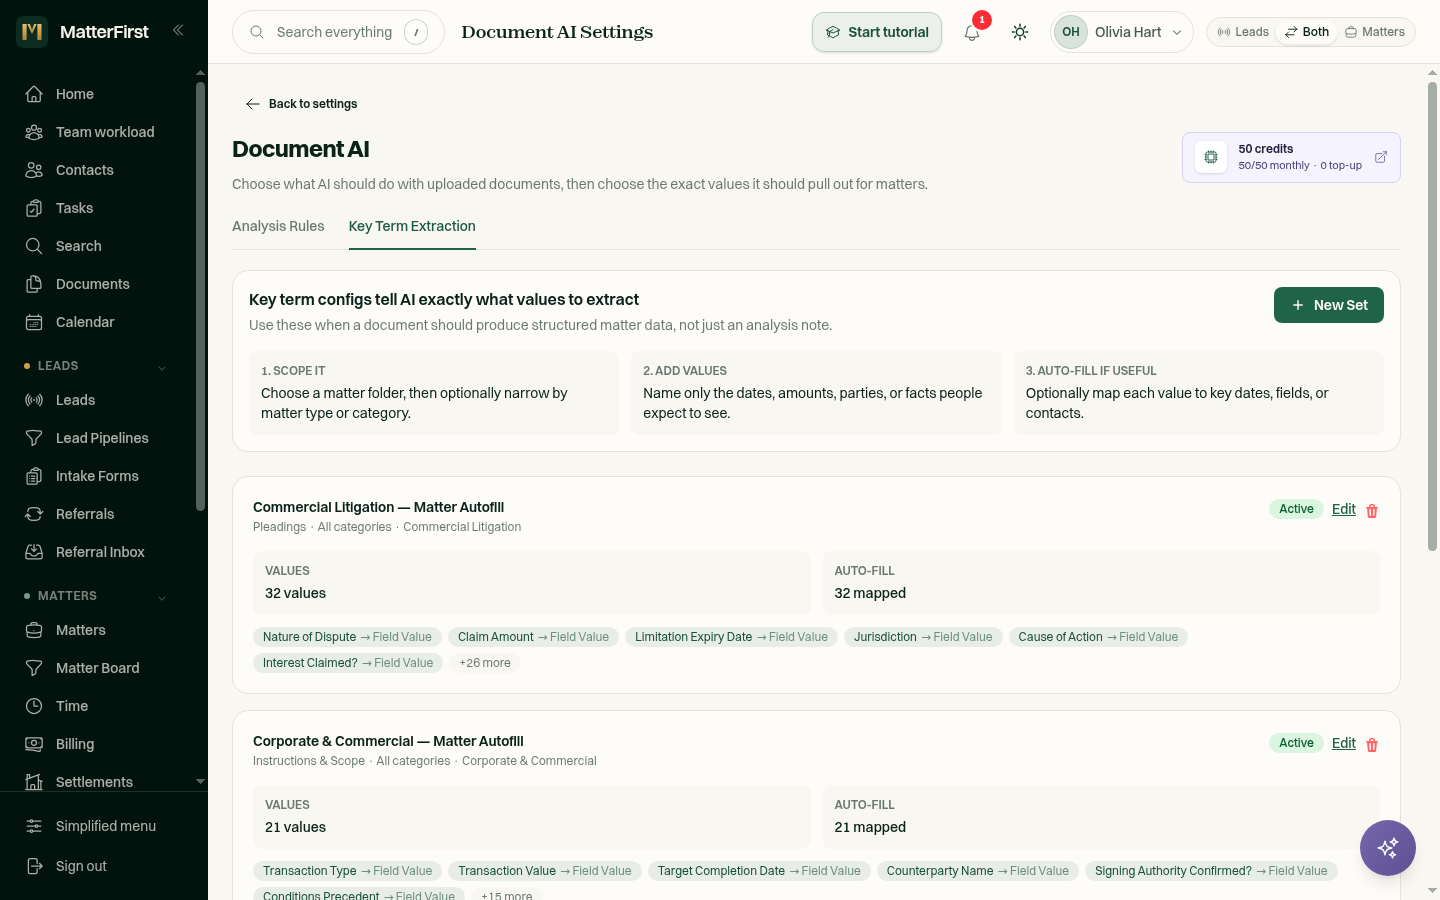
Task: Open the AI assistant sparkle button
Action: (1388, 848)
